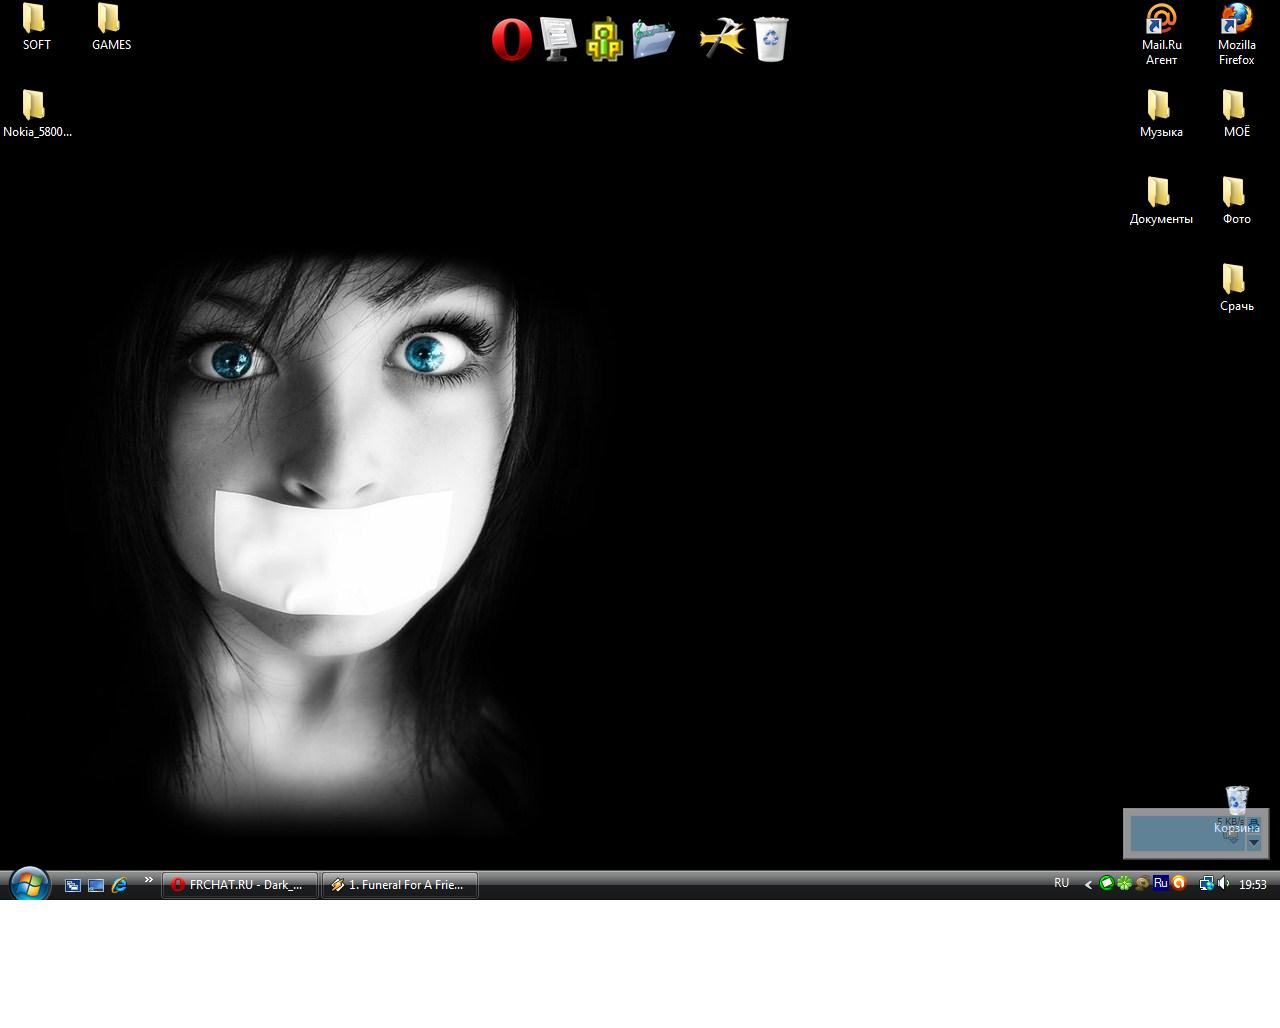Open the hammer tool dock icon
The width and height of the screenshot is (1280, 1028).
coord(722,39)
